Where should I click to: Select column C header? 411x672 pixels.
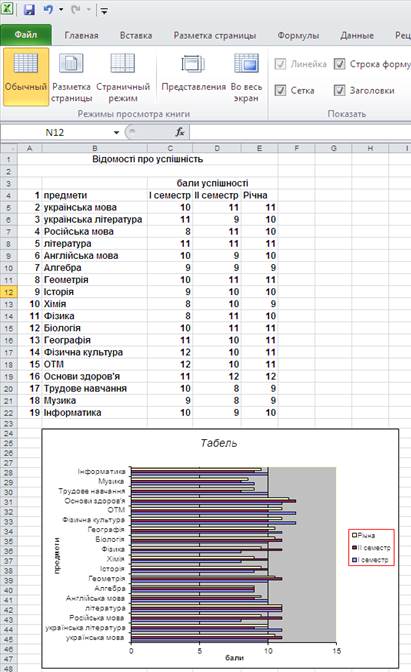pos(170,148)
